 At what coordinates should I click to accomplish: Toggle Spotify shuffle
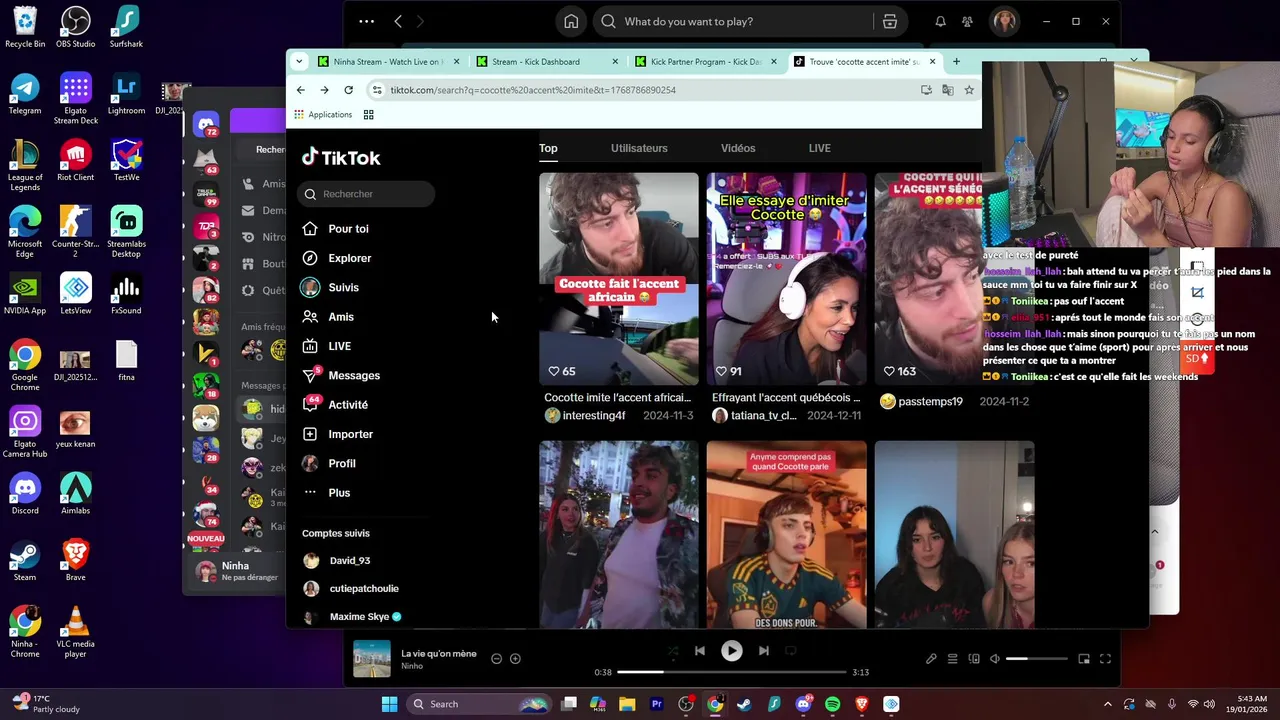673,651
